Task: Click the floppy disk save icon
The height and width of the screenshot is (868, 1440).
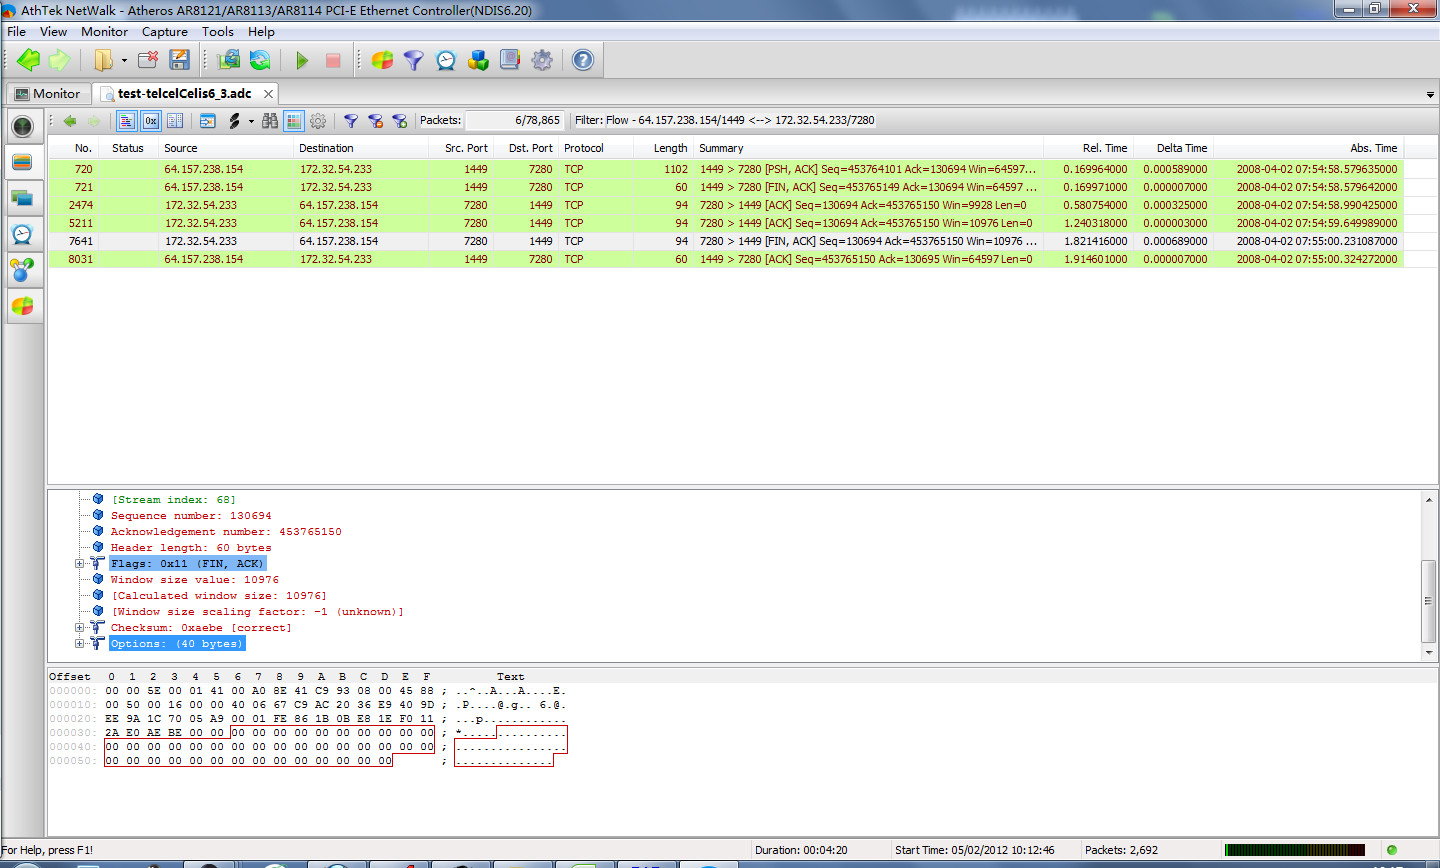Action: [x=179, y=61]
